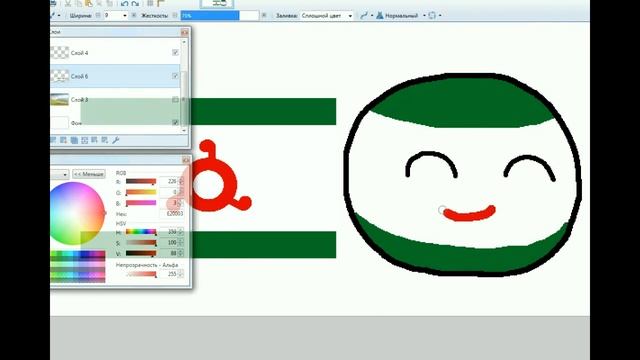The image size is (640, 360).
Task: Click the Duplicate Layer icon
Action: (74, 140)
